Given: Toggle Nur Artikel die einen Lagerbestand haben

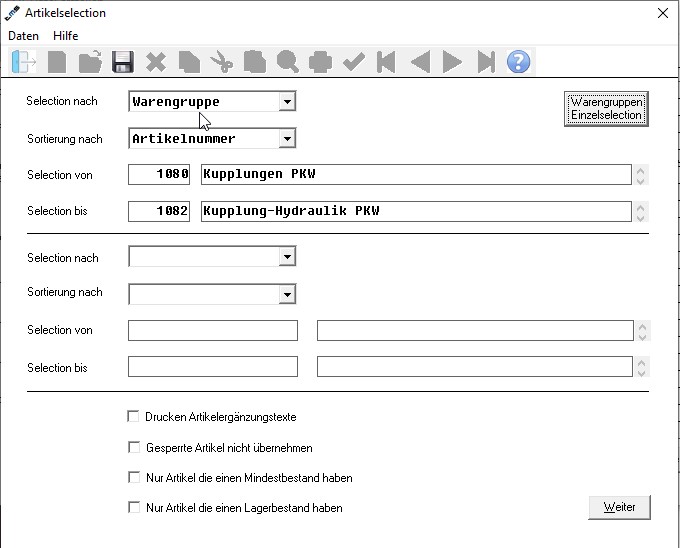Looking at the screenshot, I should (134, 507).
